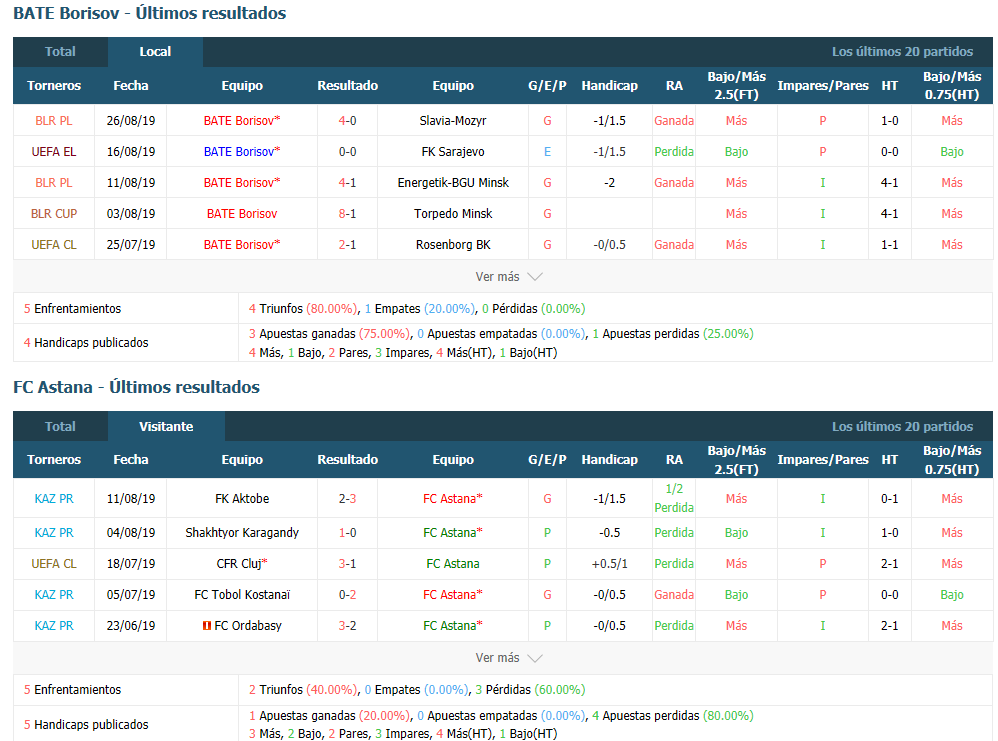The width and height of the screenshot is (998, 741).
Task: Click BATE Borisov in the Torpedo Minsk row
Action: tap(242, 214)
